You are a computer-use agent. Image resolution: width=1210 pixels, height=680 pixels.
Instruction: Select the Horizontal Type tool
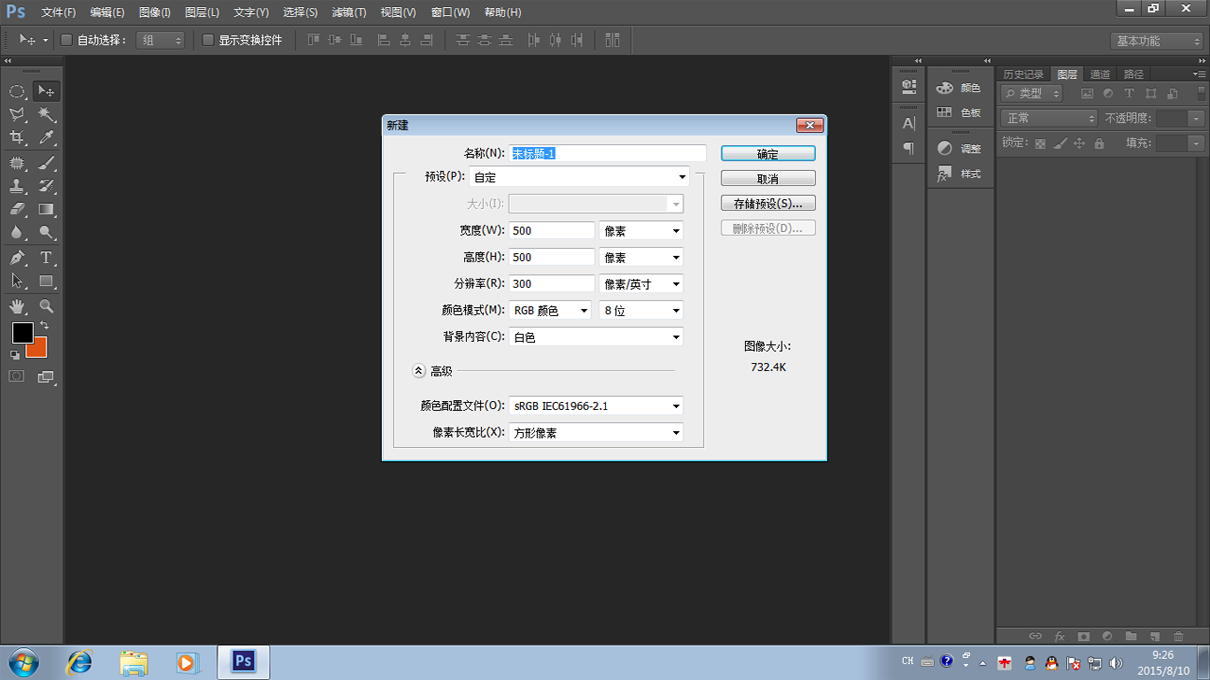[46, 258]
